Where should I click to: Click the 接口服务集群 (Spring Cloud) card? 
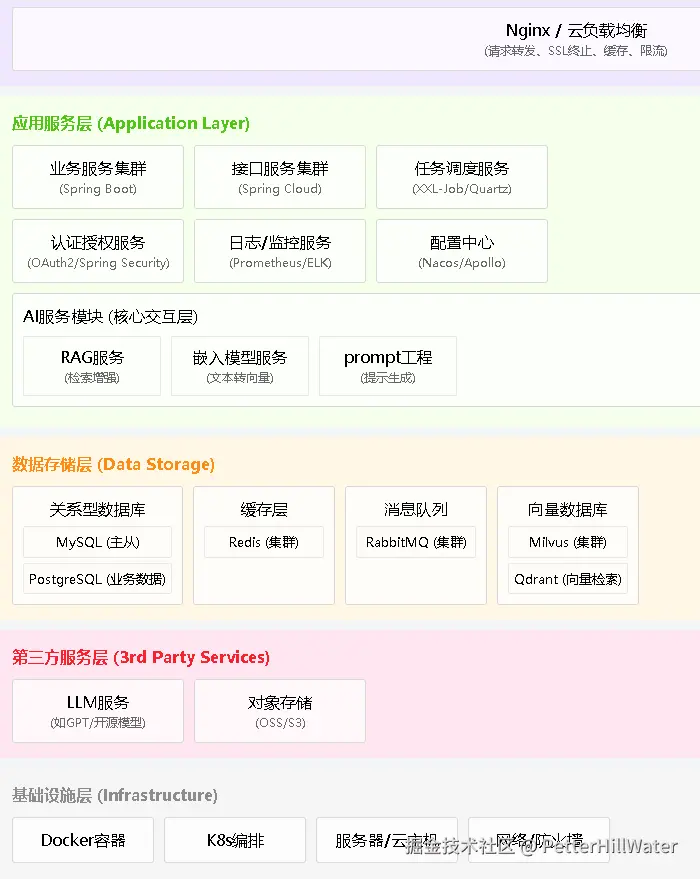pos(280,177)
